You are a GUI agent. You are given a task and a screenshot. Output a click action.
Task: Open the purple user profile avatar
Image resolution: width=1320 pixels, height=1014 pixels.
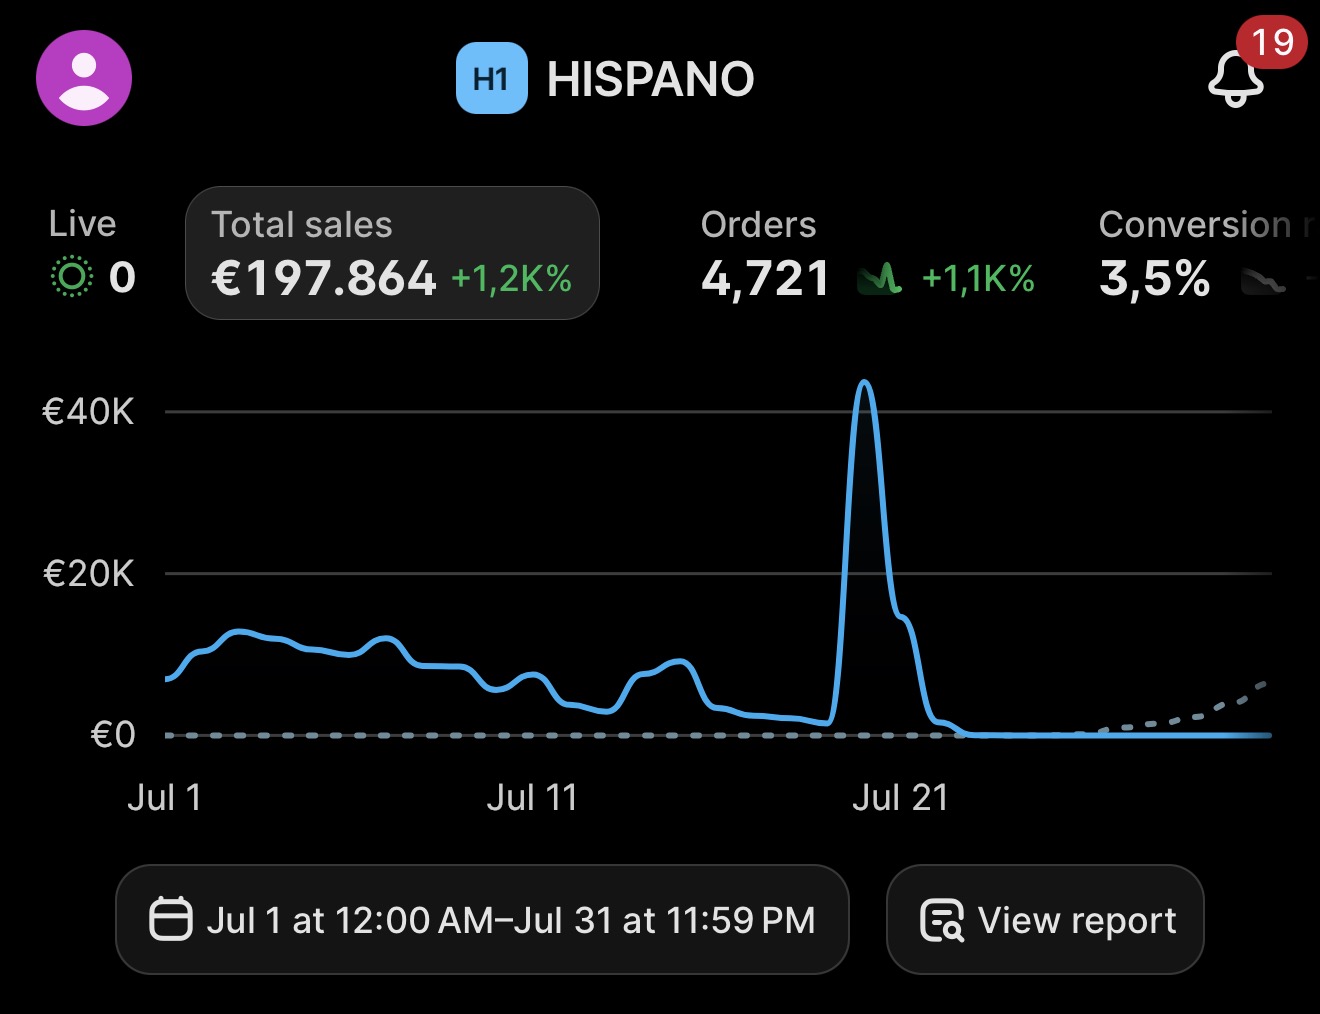click(84, 78)
